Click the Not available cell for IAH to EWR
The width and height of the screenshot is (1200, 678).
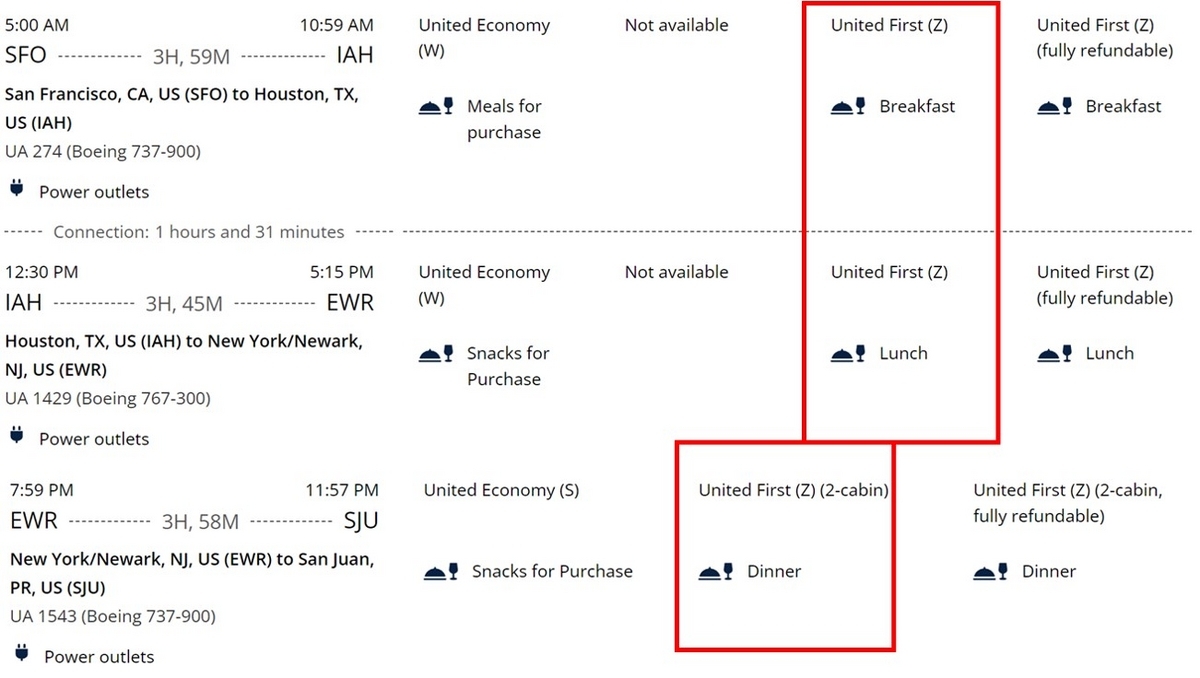tap(676, 272)
